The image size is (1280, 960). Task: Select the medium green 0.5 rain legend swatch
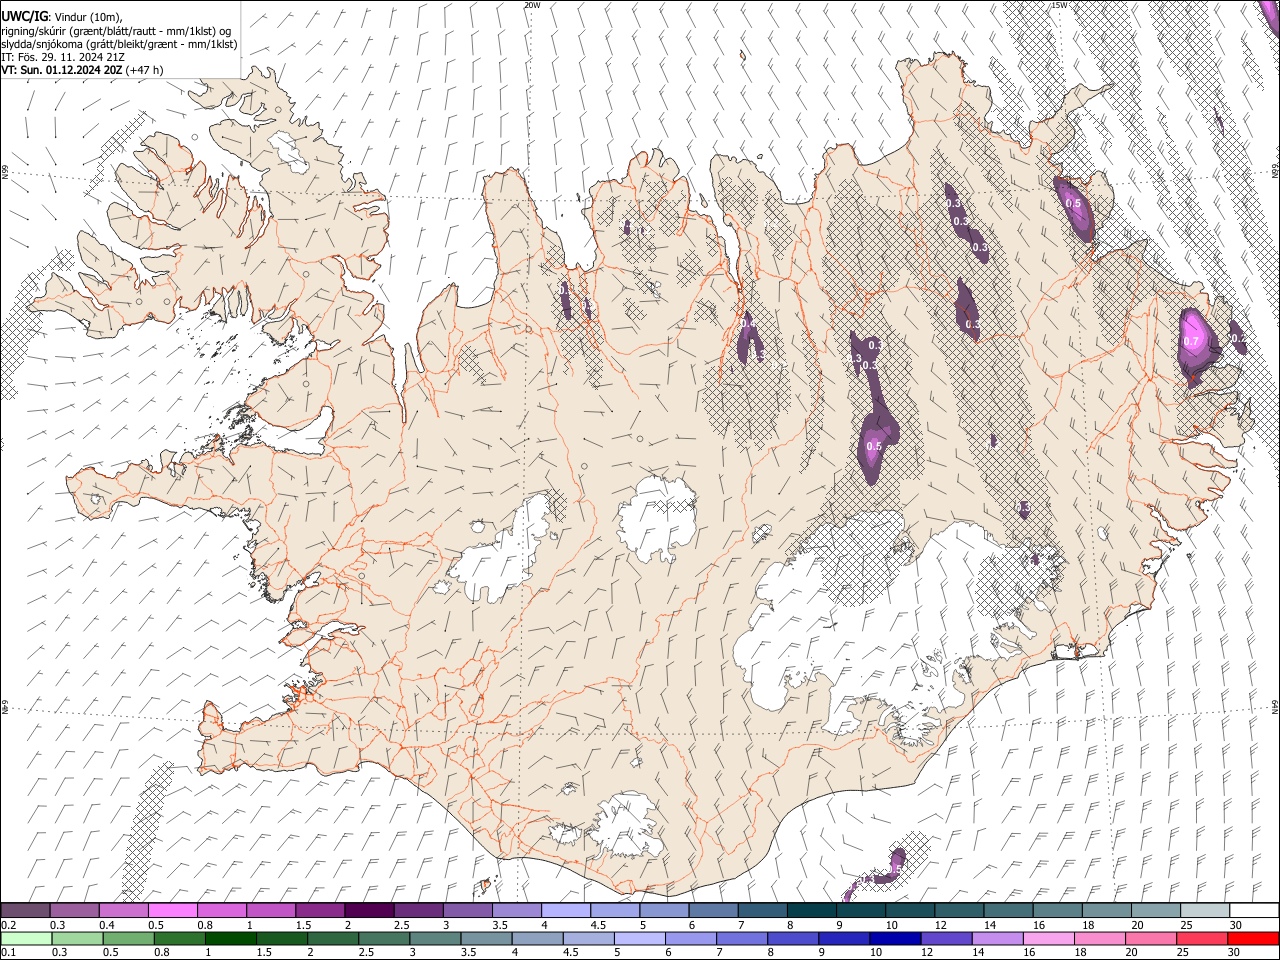129,938
